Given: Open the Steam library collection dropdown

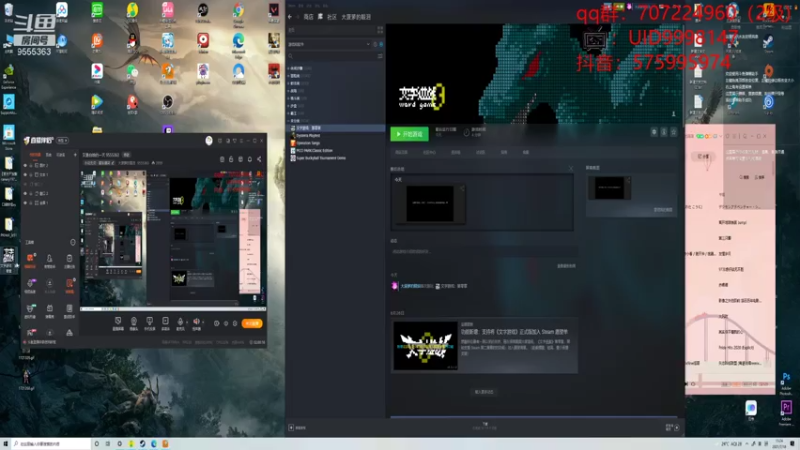Looking at the screenshot, I should (329, 44).
